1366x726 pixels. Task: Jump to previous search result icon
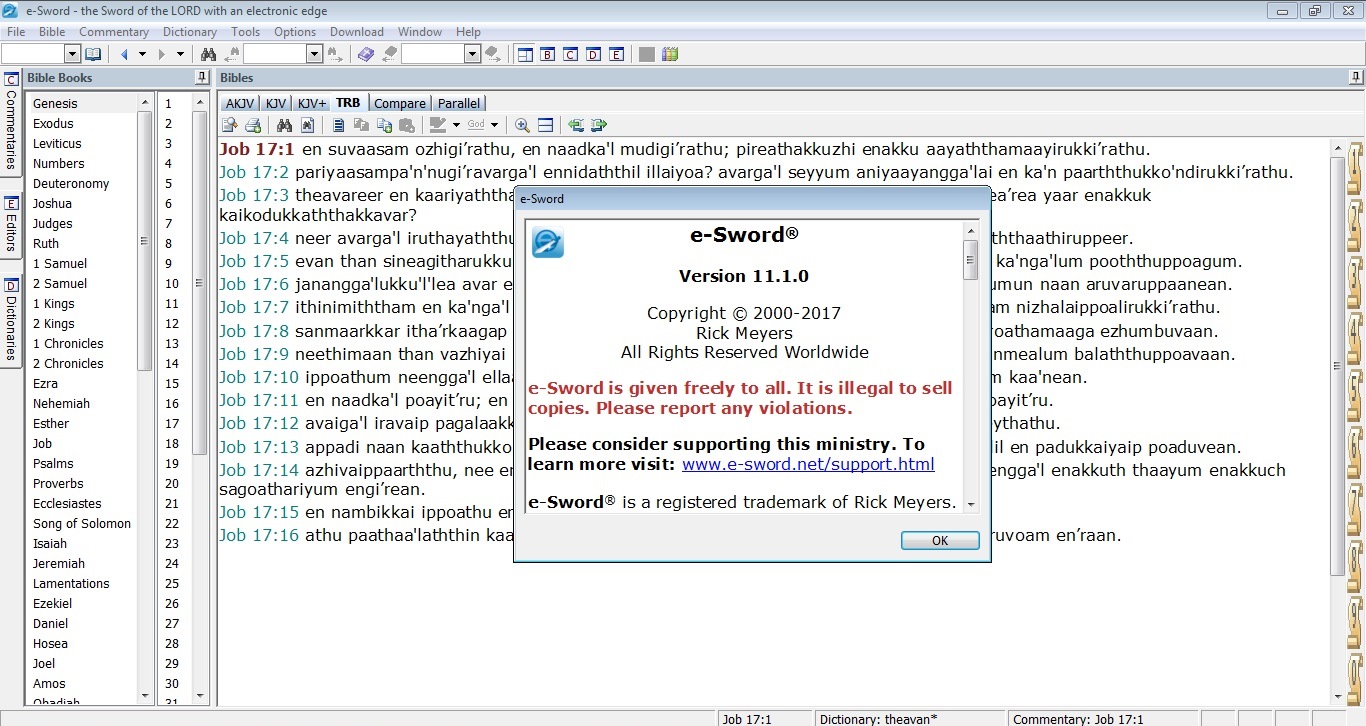click(232, 54)
